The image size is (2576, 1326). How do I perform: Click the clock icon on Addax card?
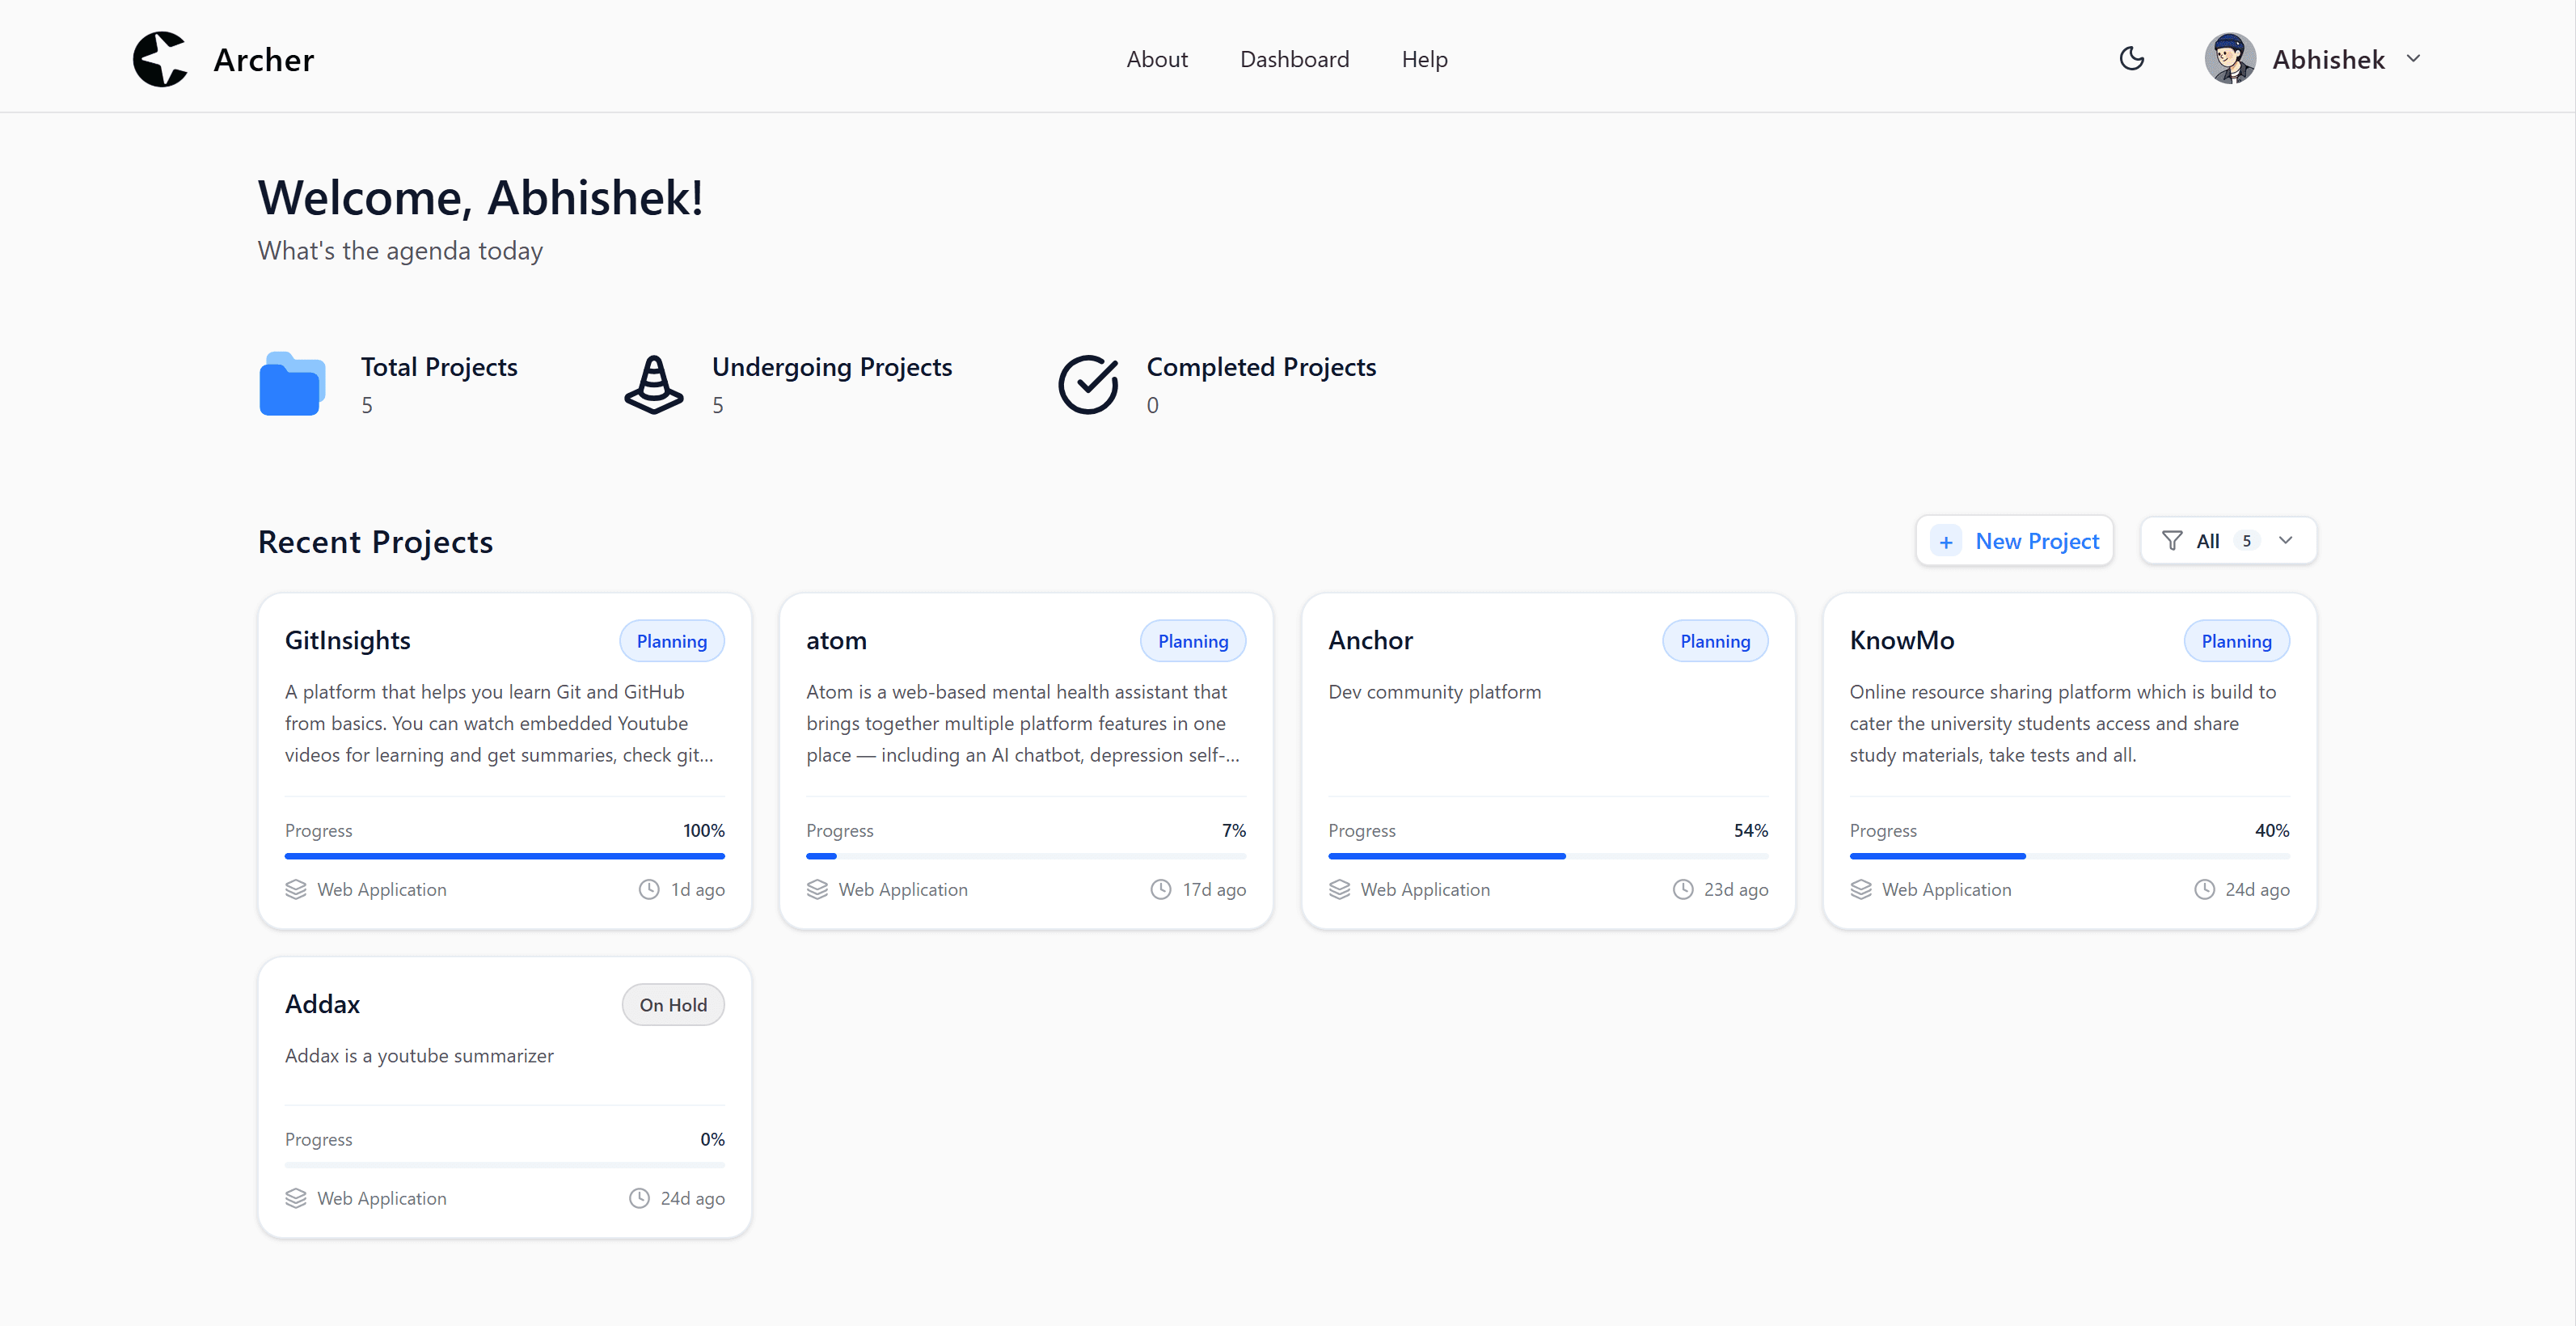[x=639, y=1198]
